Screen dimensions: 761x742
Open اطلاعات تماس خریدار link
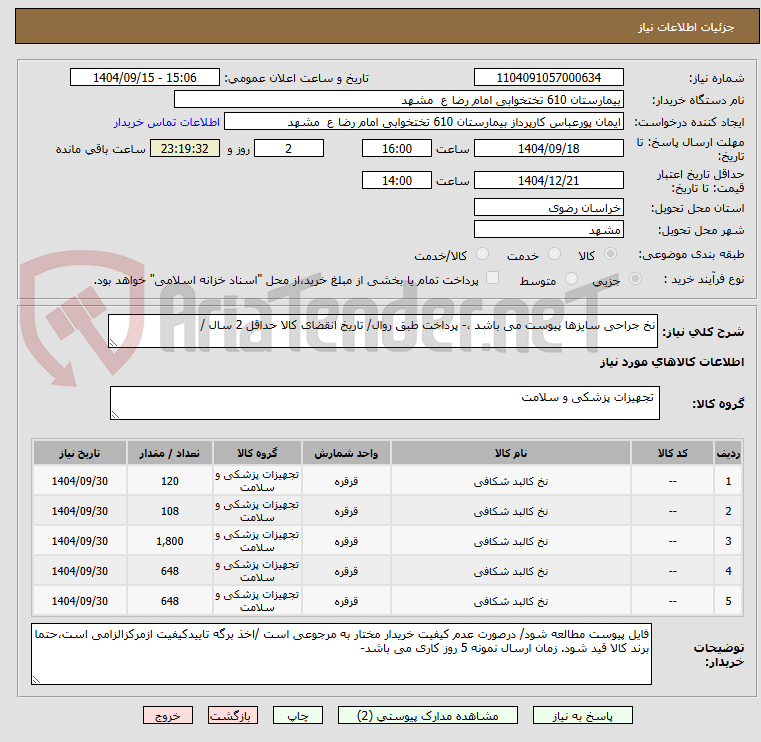(167, 122)
